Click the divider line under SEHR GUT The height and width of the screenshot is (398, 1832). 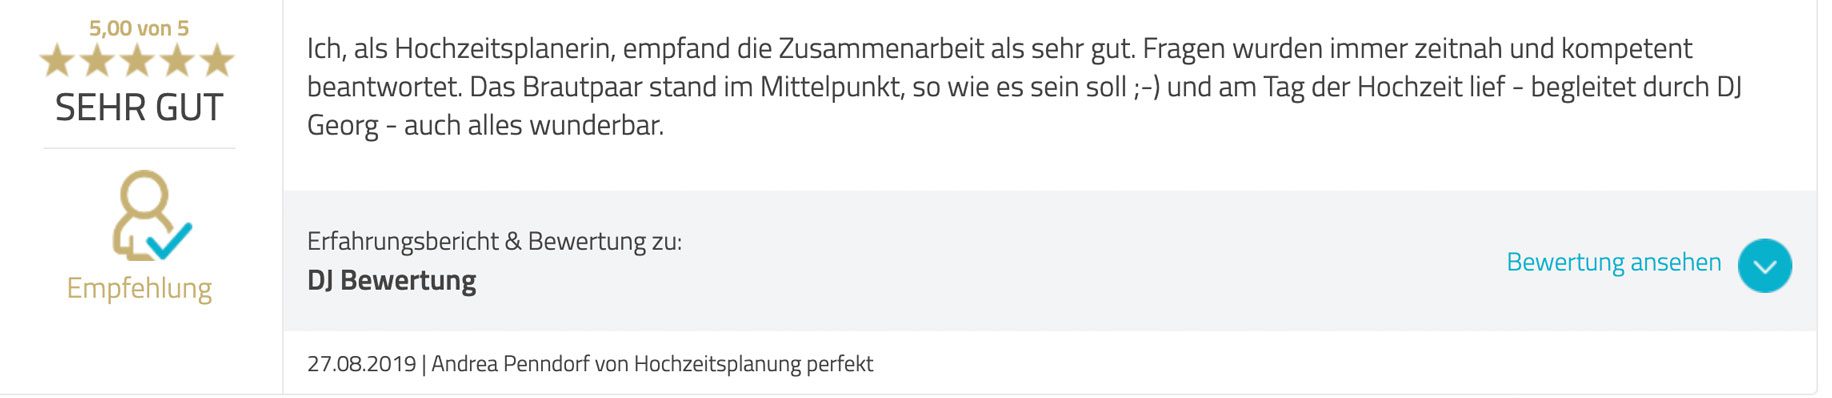coord(139,148)
